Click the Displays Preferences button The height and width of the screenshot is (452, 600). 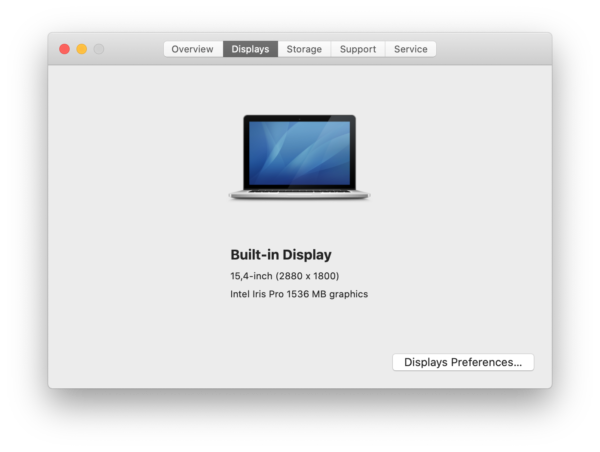[463, 362]
